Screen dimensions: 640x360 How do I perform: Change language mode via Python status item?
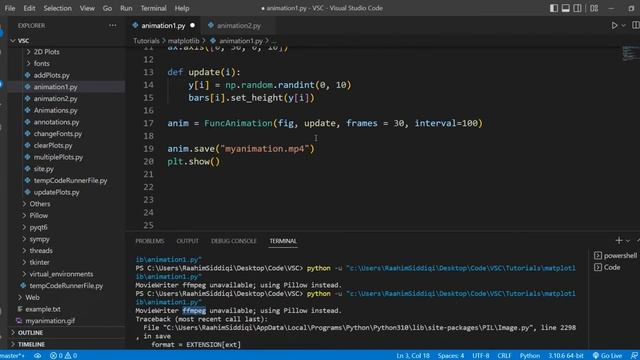(529, 356)
